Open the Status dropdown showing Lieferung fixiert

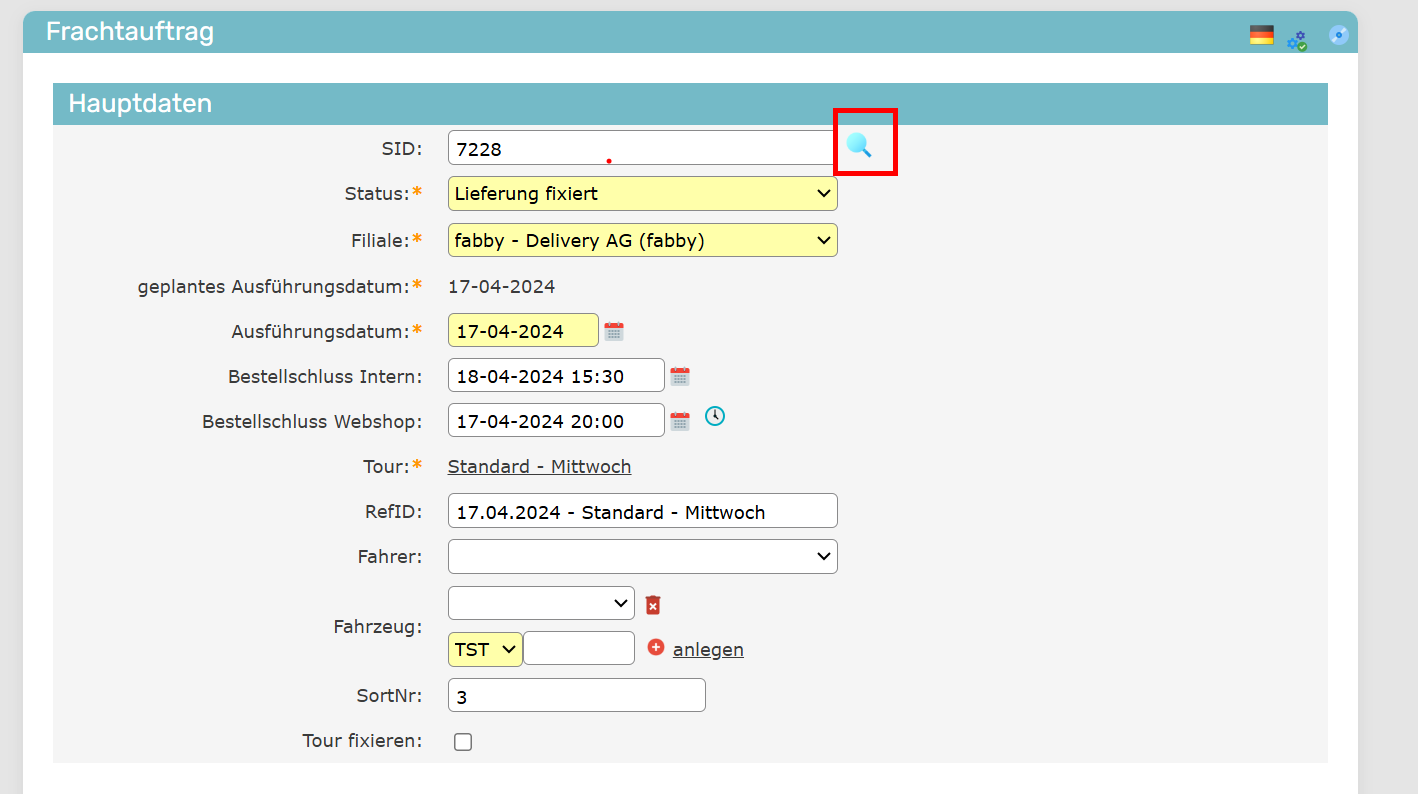[642, 194]
